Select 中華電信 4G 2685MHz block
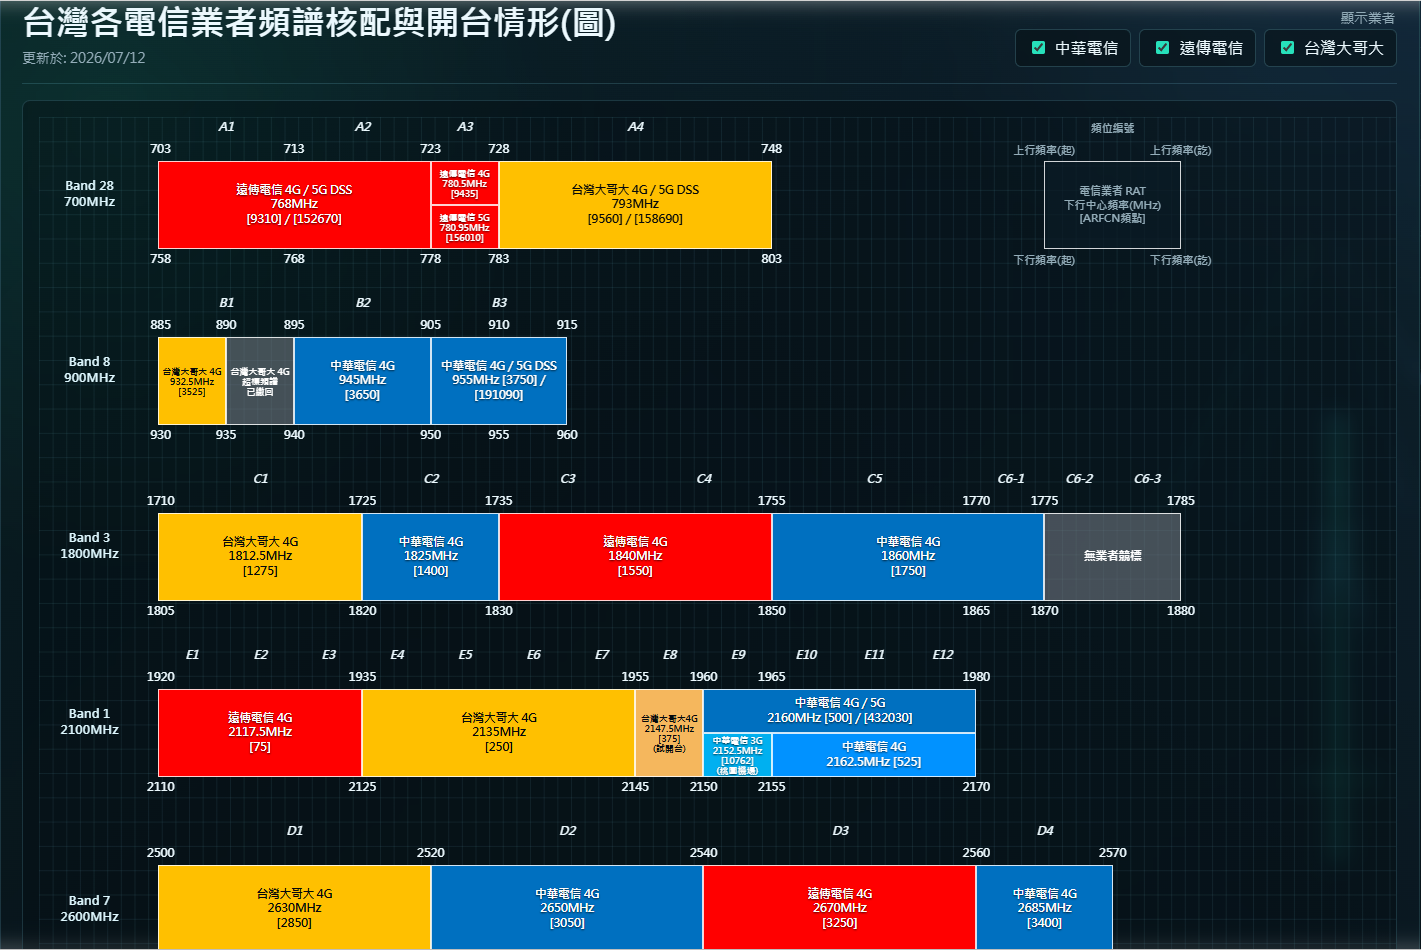Screen dimensions: 1421x950 pos(1044,907)
